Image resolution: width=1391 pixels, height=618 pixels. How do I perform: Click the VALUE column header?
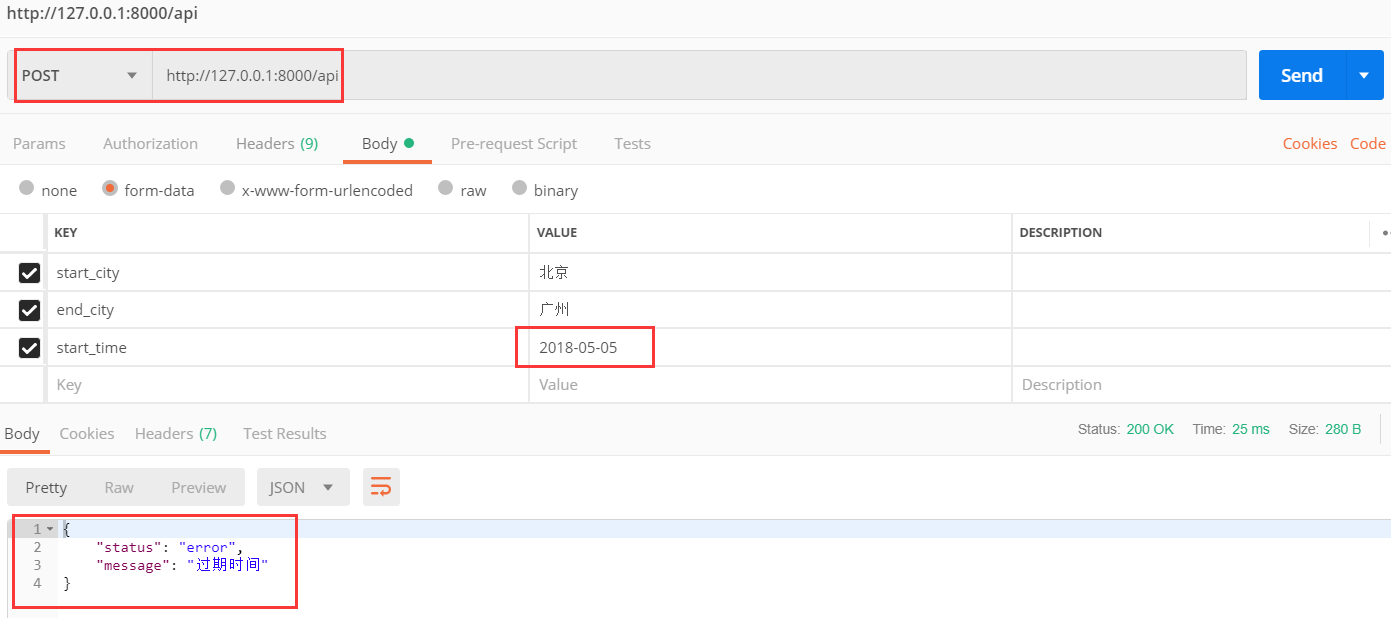click(557, 232)
